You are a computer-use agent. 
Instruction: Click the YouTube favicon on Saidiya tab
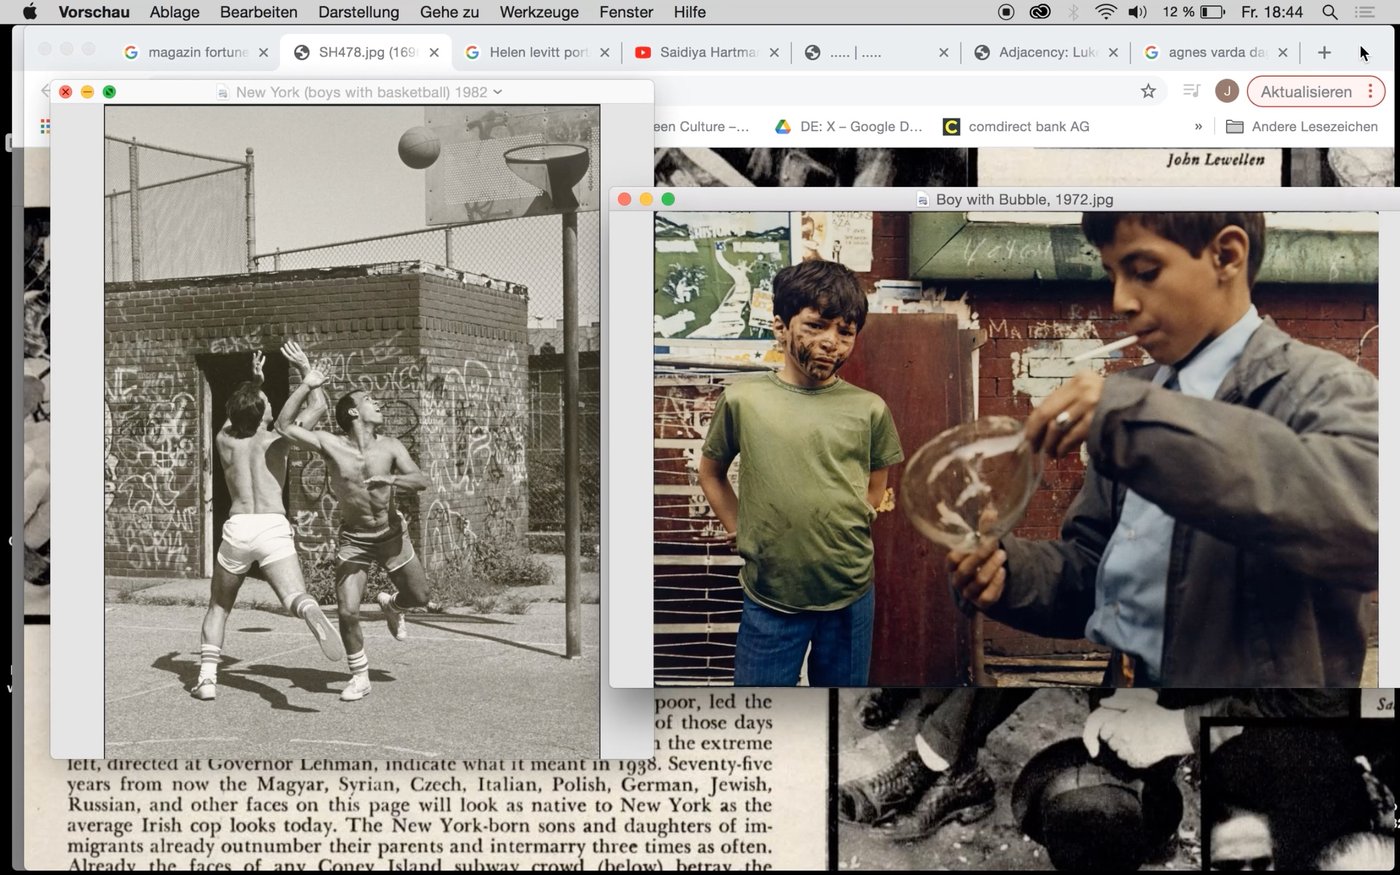tap(643, 52)
